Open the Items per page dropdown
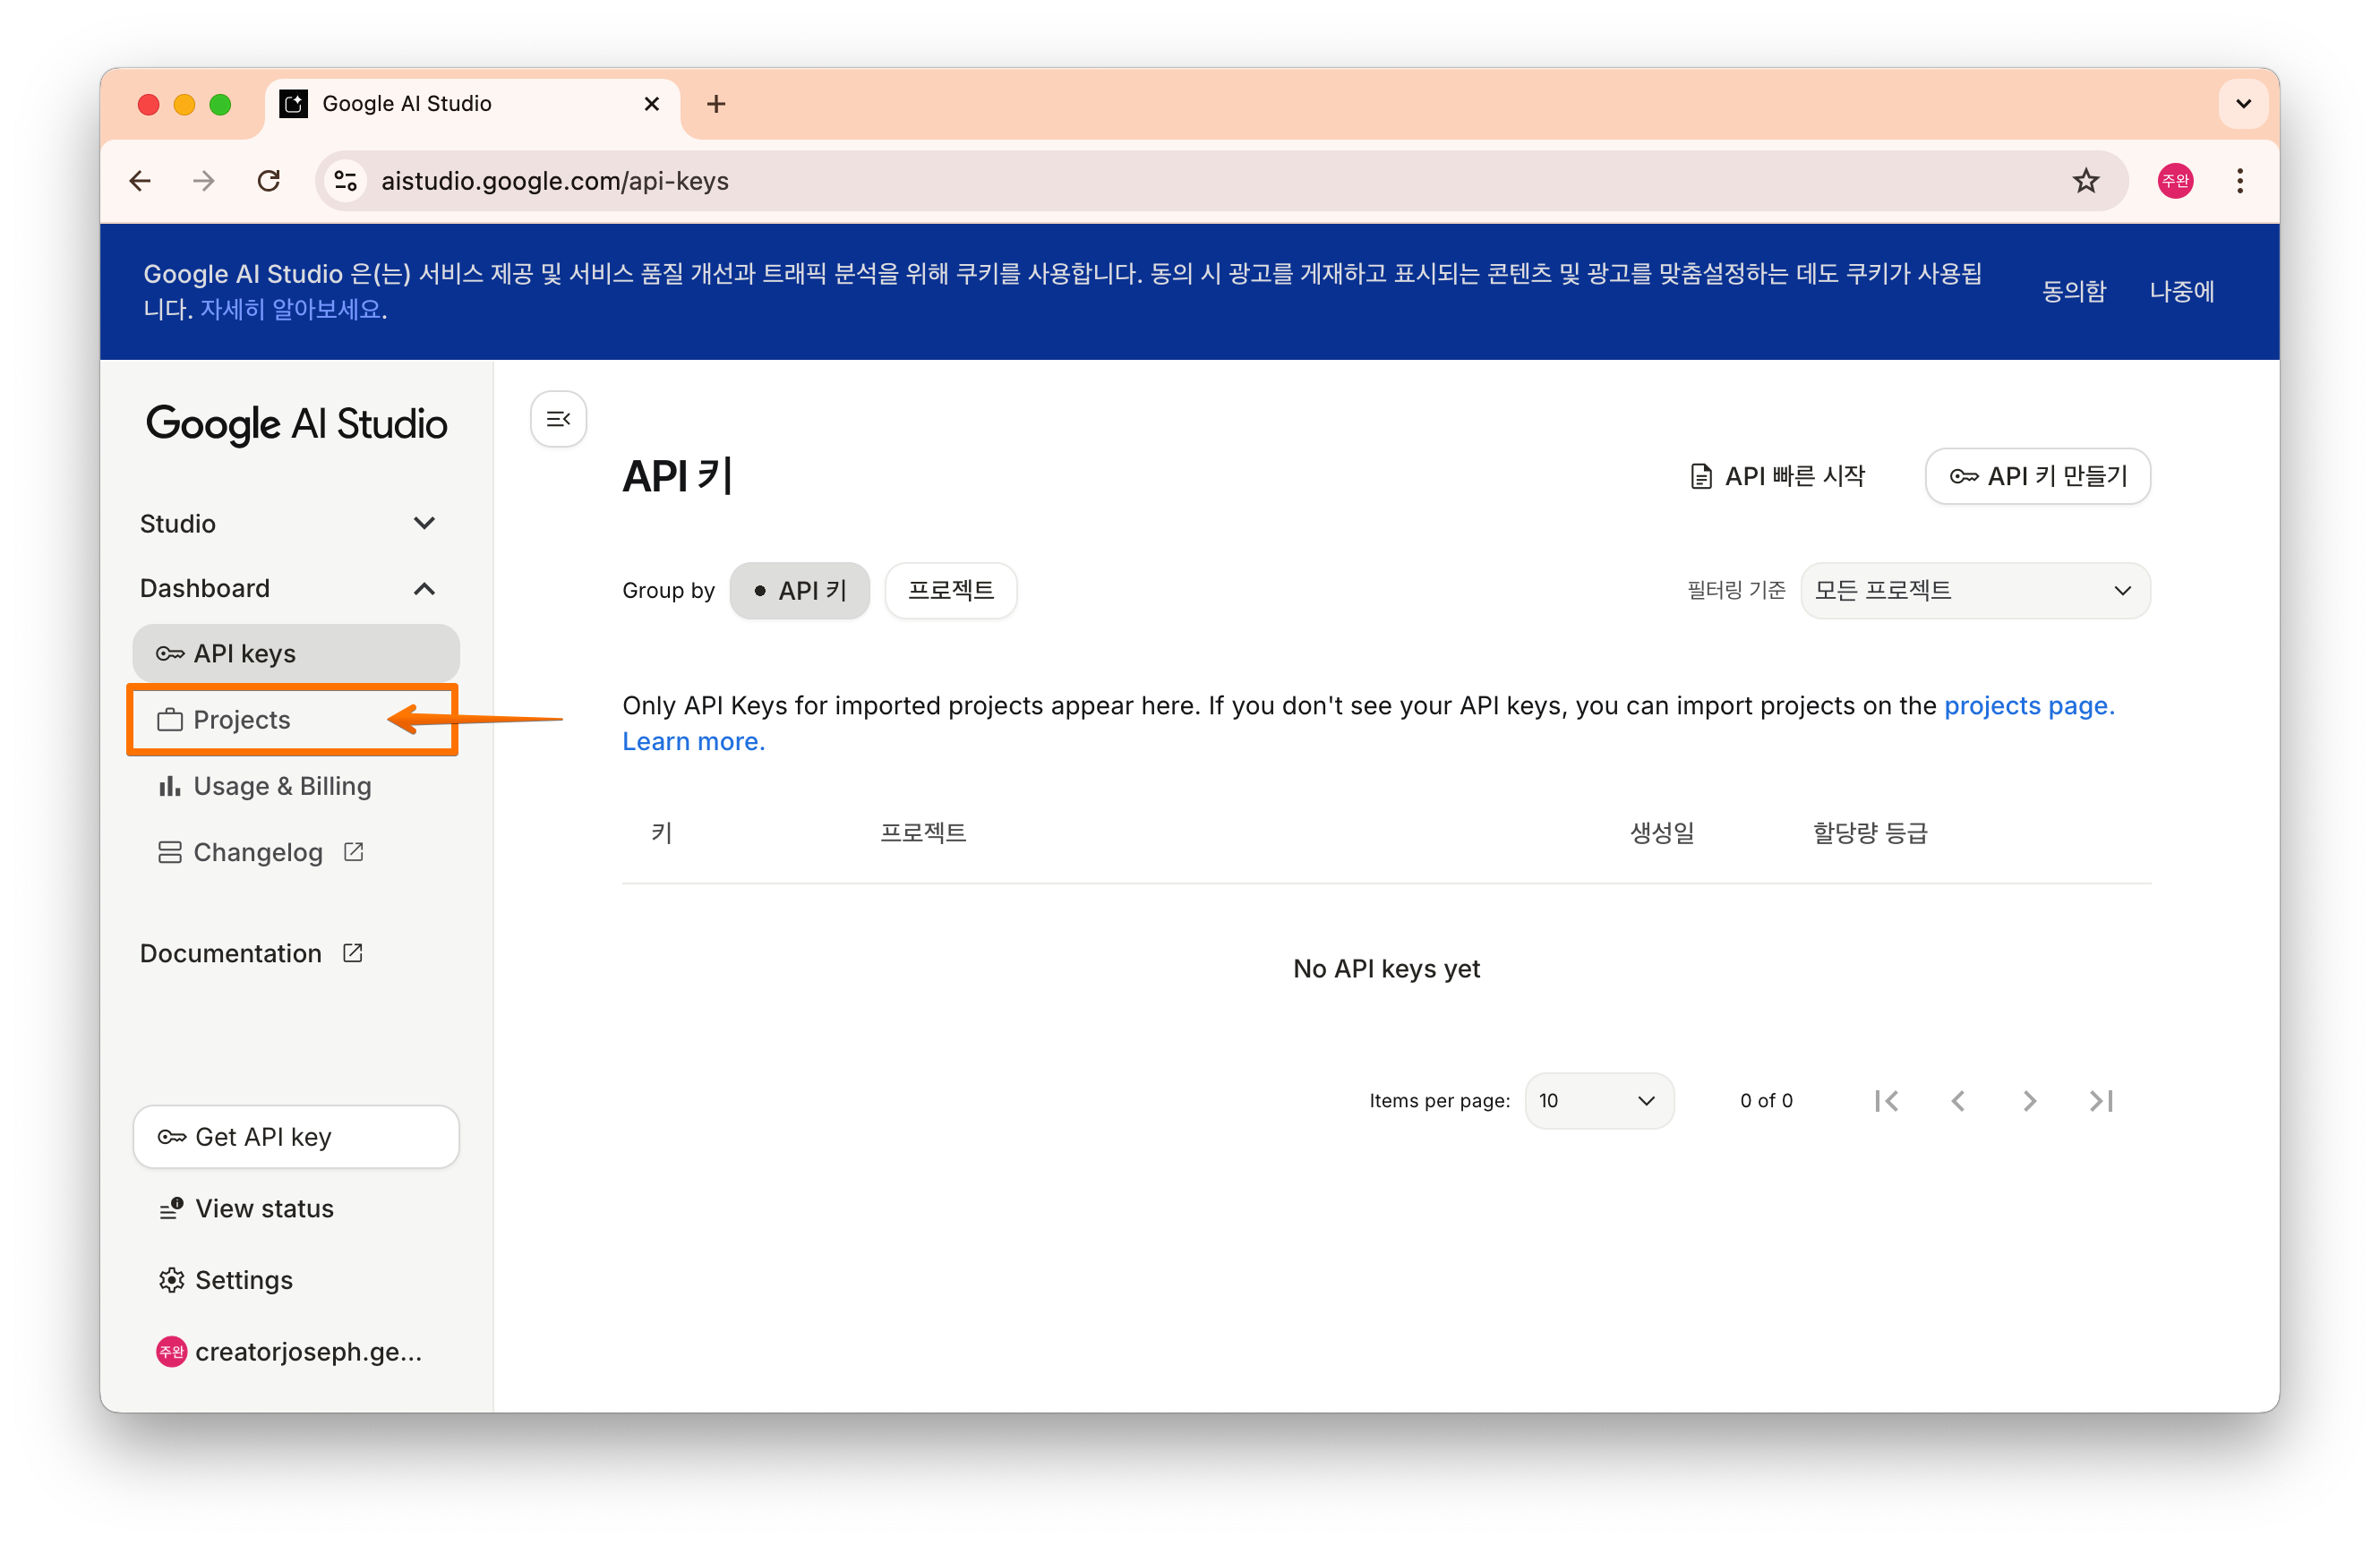 [x=1598, y=1100]
